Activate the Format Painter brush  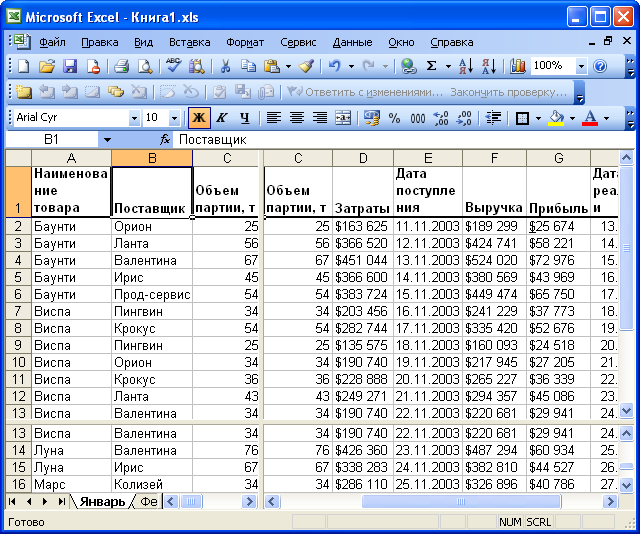[306, 66]
